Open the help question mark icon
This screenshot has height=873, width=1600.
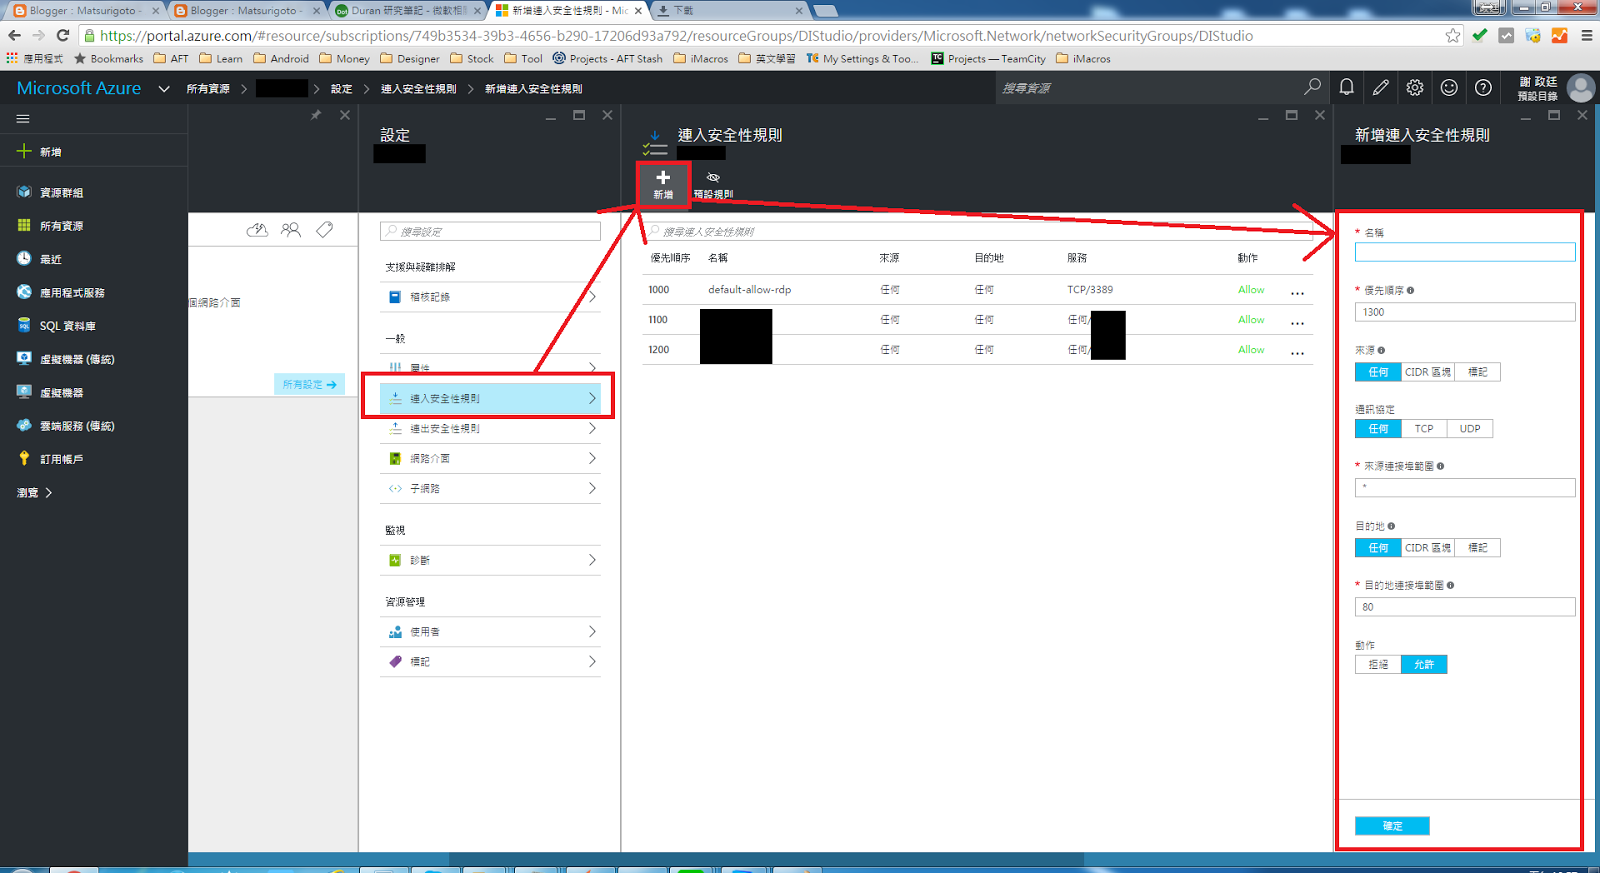point(1483,88)
